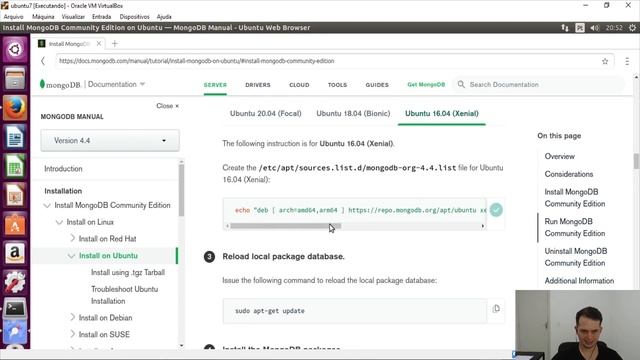Image resolution: width=640 pixels, height=360 pixels.
Task: Open sound volume indicator
Action: (595, 28)
